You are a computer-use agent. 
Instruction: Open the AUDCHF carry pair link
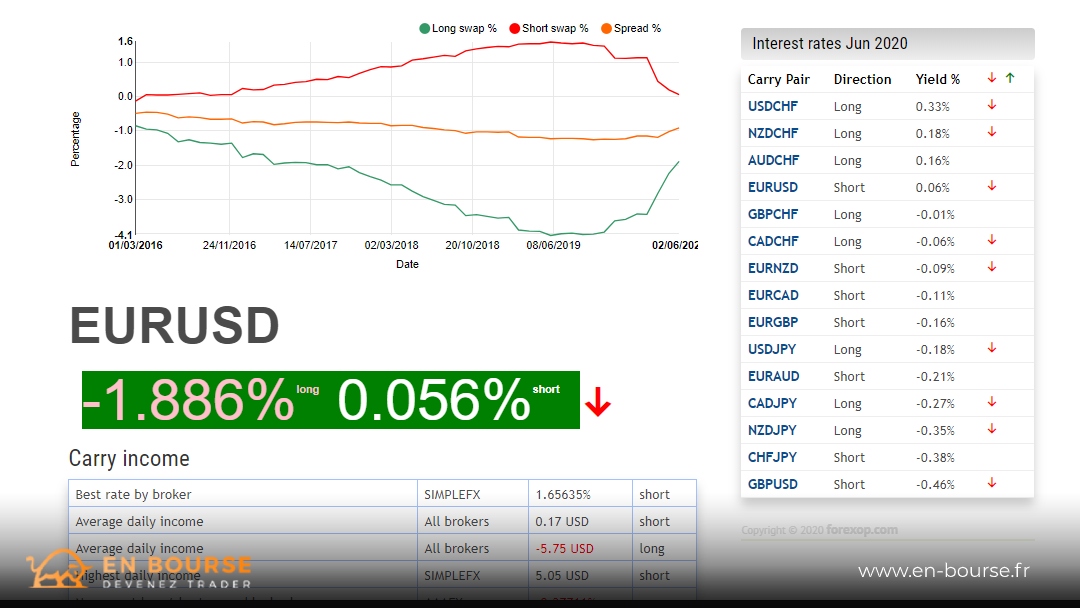773,160
